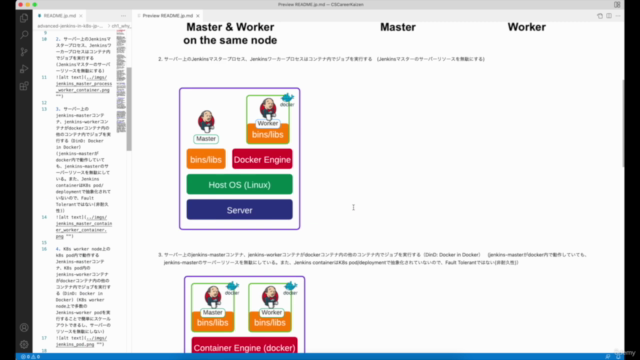
Task: Click the ch1_why breadcrumb segment
Action: point(121,26)
